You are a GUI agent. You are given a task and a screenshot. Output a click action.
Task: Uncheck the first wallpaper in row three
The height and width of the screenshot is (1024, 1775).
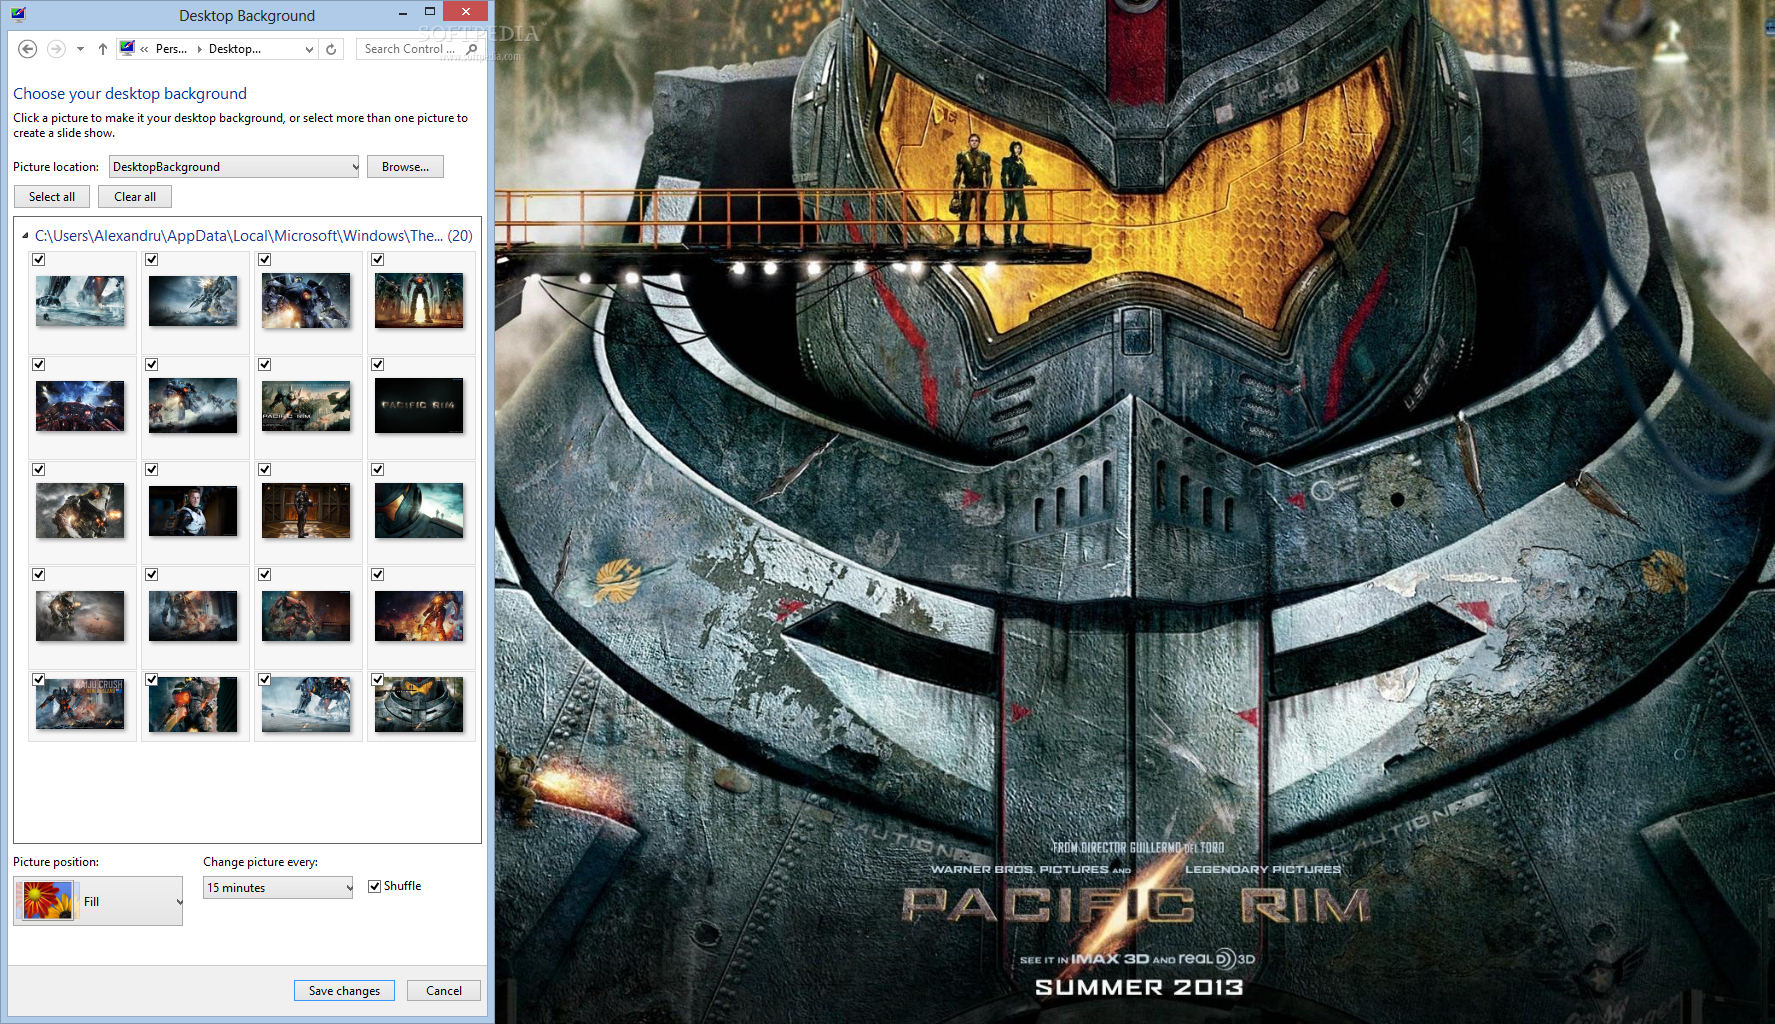[x=39, y=470]
